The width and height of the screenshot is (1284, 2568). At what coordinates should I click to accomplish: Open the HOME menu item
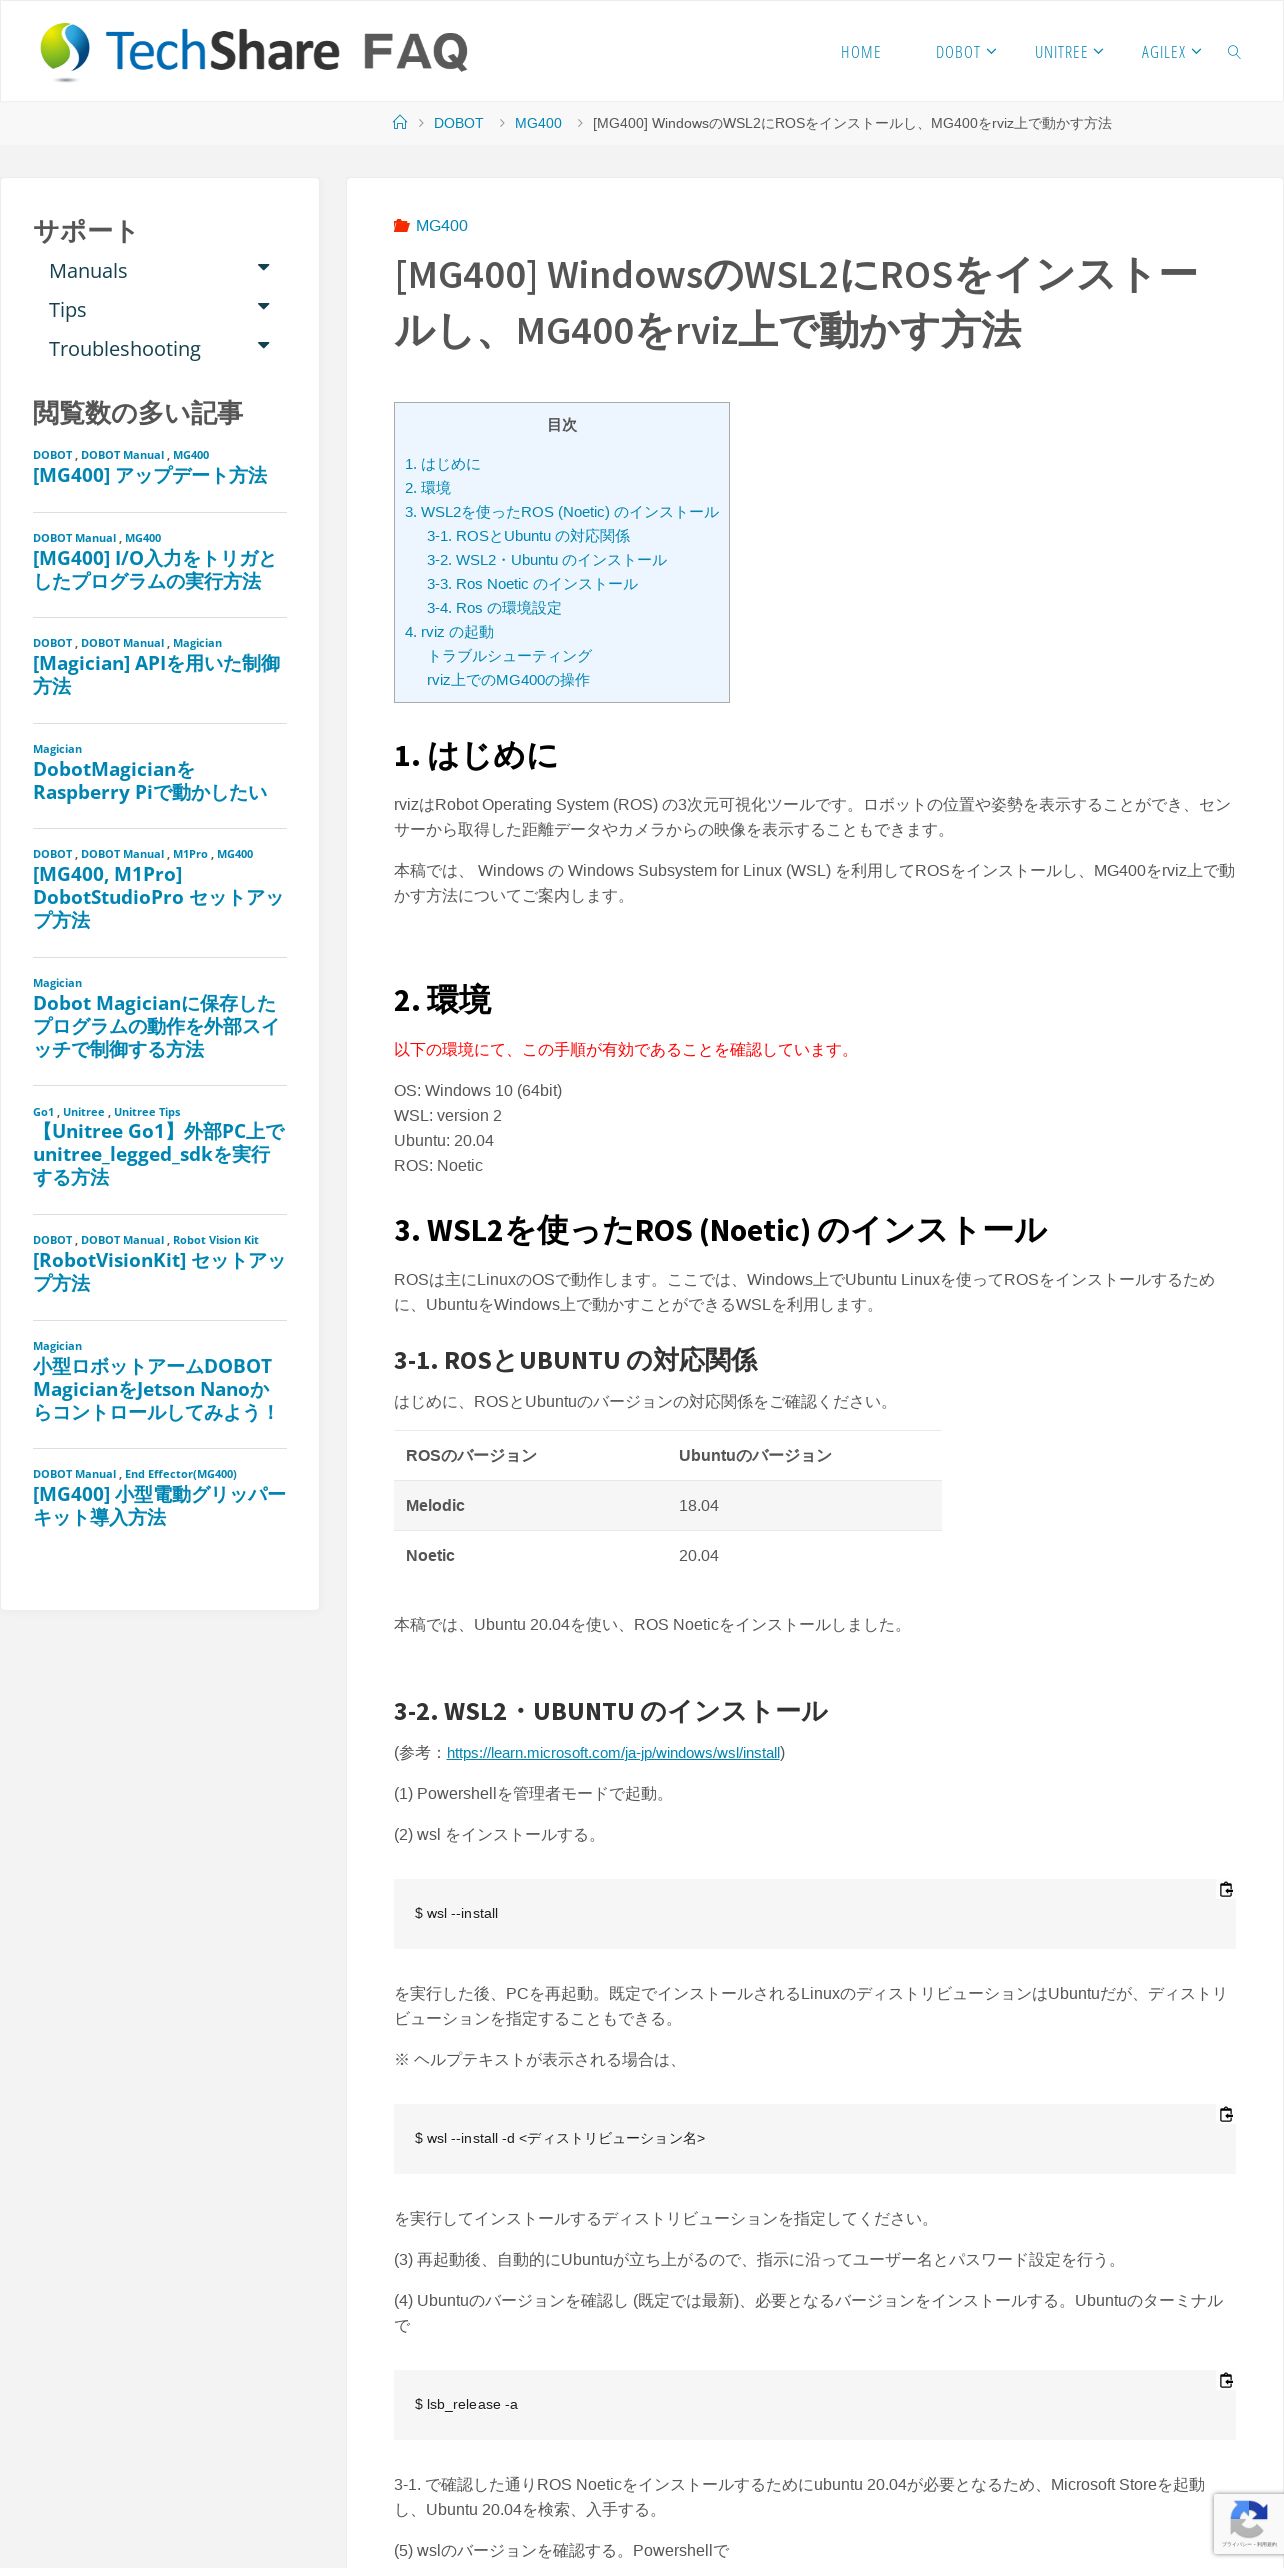click(861, 52)
